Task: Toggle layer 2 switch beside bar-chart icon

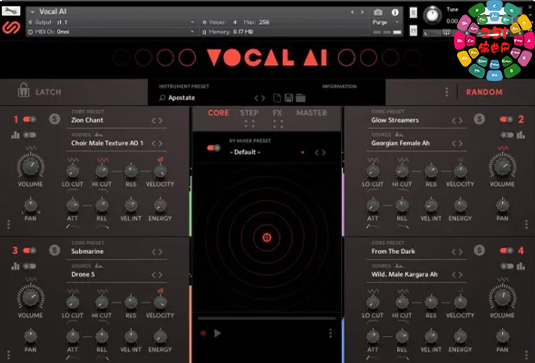Action: (507, 135)
